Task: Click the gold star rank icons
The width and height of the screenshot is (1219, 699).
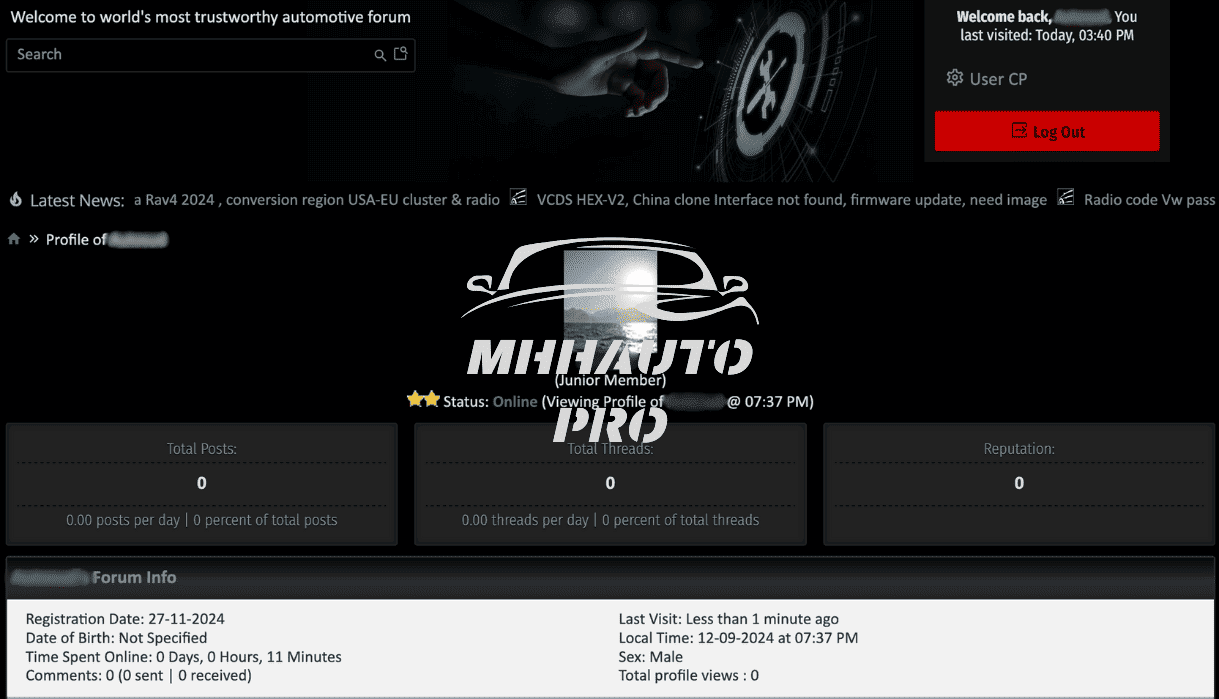Action: click(x=424, y=400)
